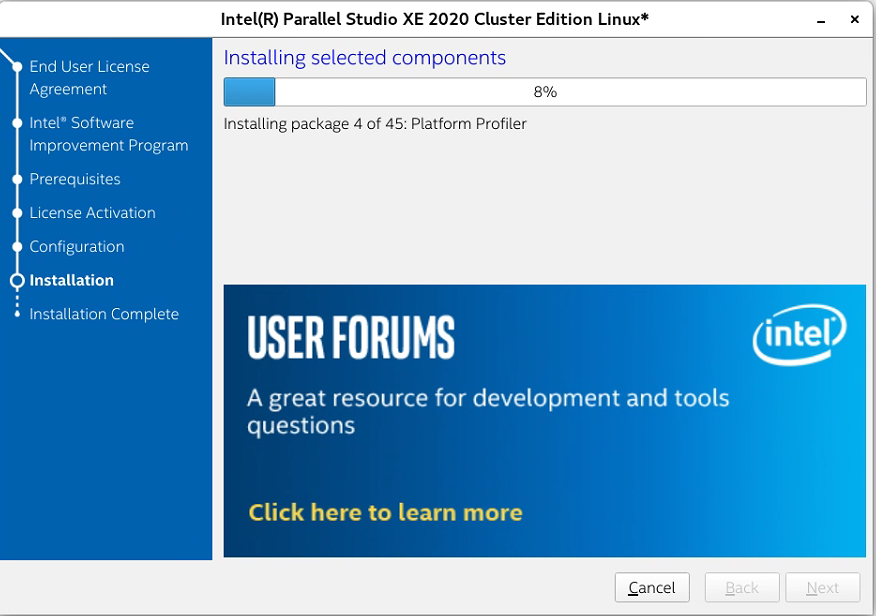This screenshot has width=876, height=616.
Task: Click the greyed-out Back button
Action: click(x=742, y=587)
